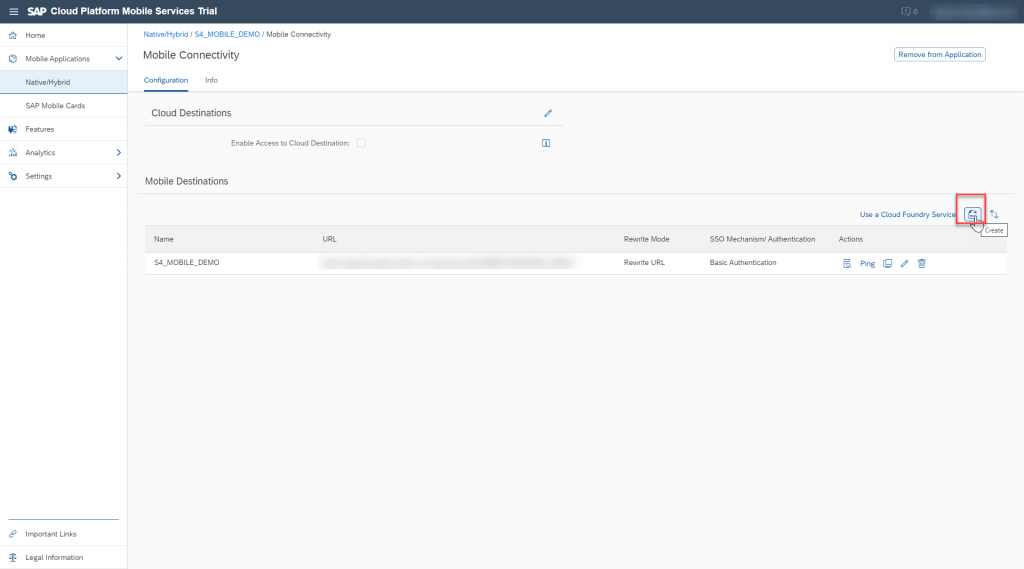Delete the S4_MOBILE_DEMO destination

pyautogui.click(x=921, y=263)
